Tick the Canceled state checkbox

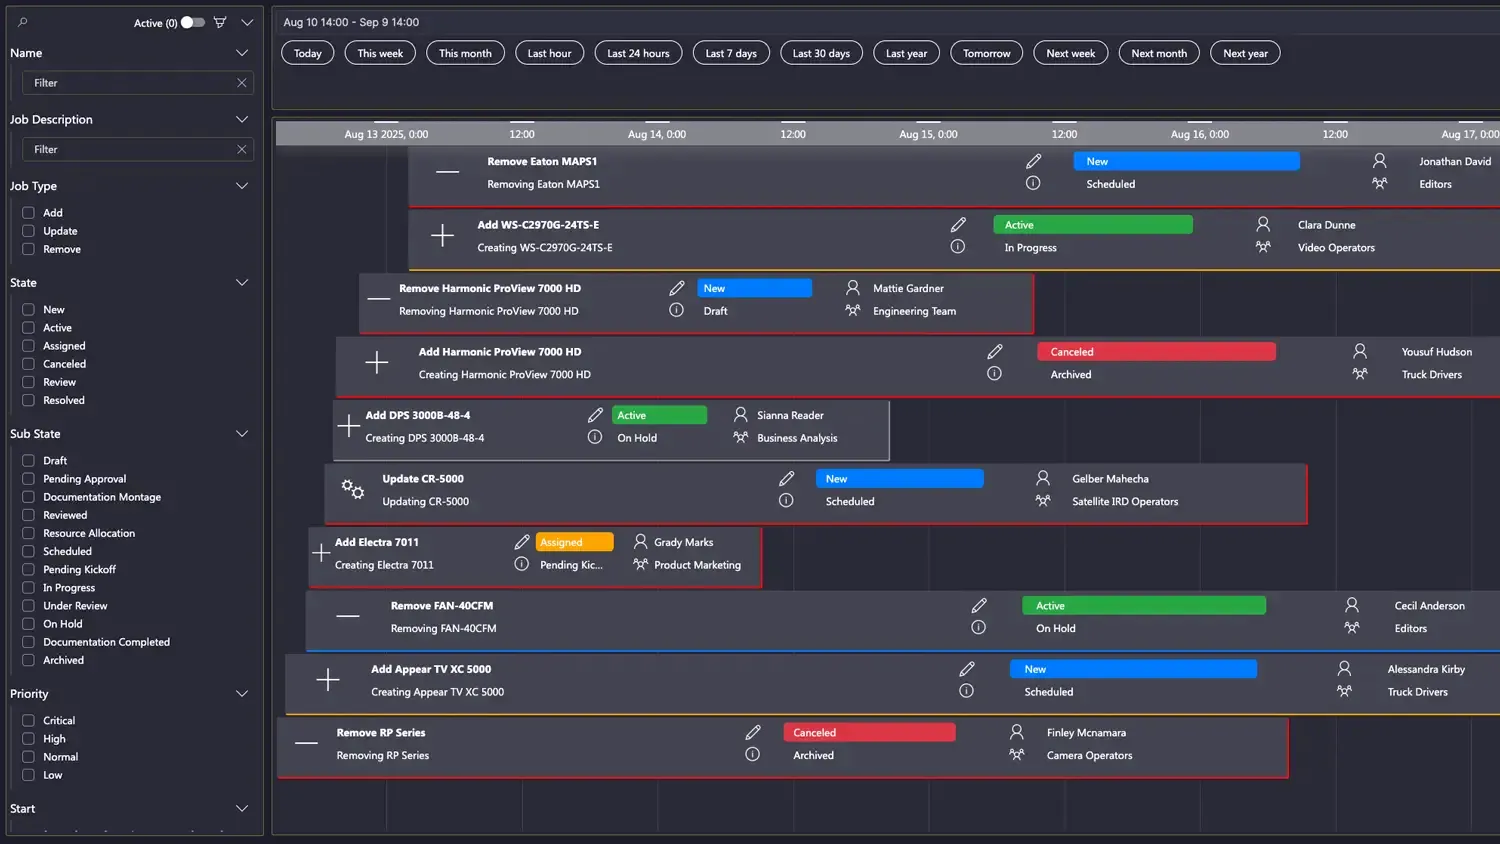coord(28,364)
